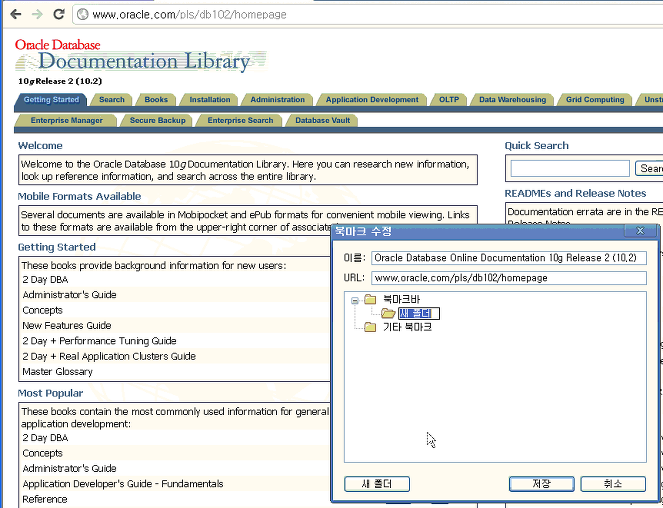Click the Oracle Database Documentation Library logo
Image resolution: width=663 pixels, height=508 pixels.
tap(140, 56)
